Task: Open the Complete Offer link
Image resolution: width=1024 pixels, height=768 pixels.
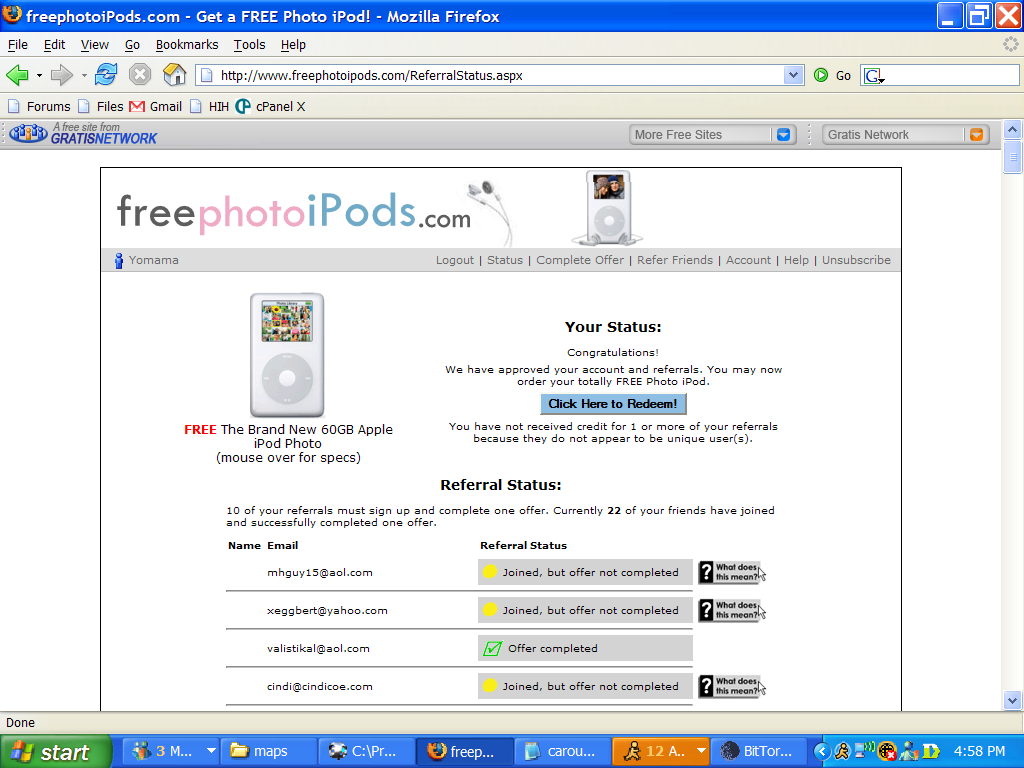Action: point(580,260)
